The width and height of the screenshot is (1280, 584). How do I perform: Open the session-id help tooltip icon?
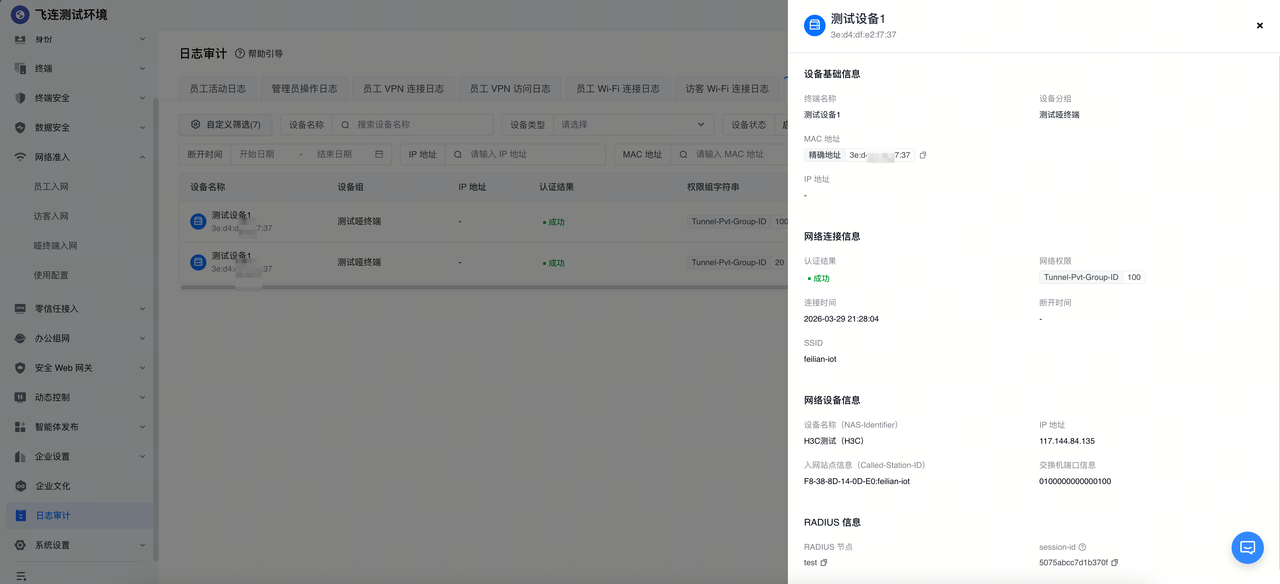pyautogui.click(x=1082, y=547)
